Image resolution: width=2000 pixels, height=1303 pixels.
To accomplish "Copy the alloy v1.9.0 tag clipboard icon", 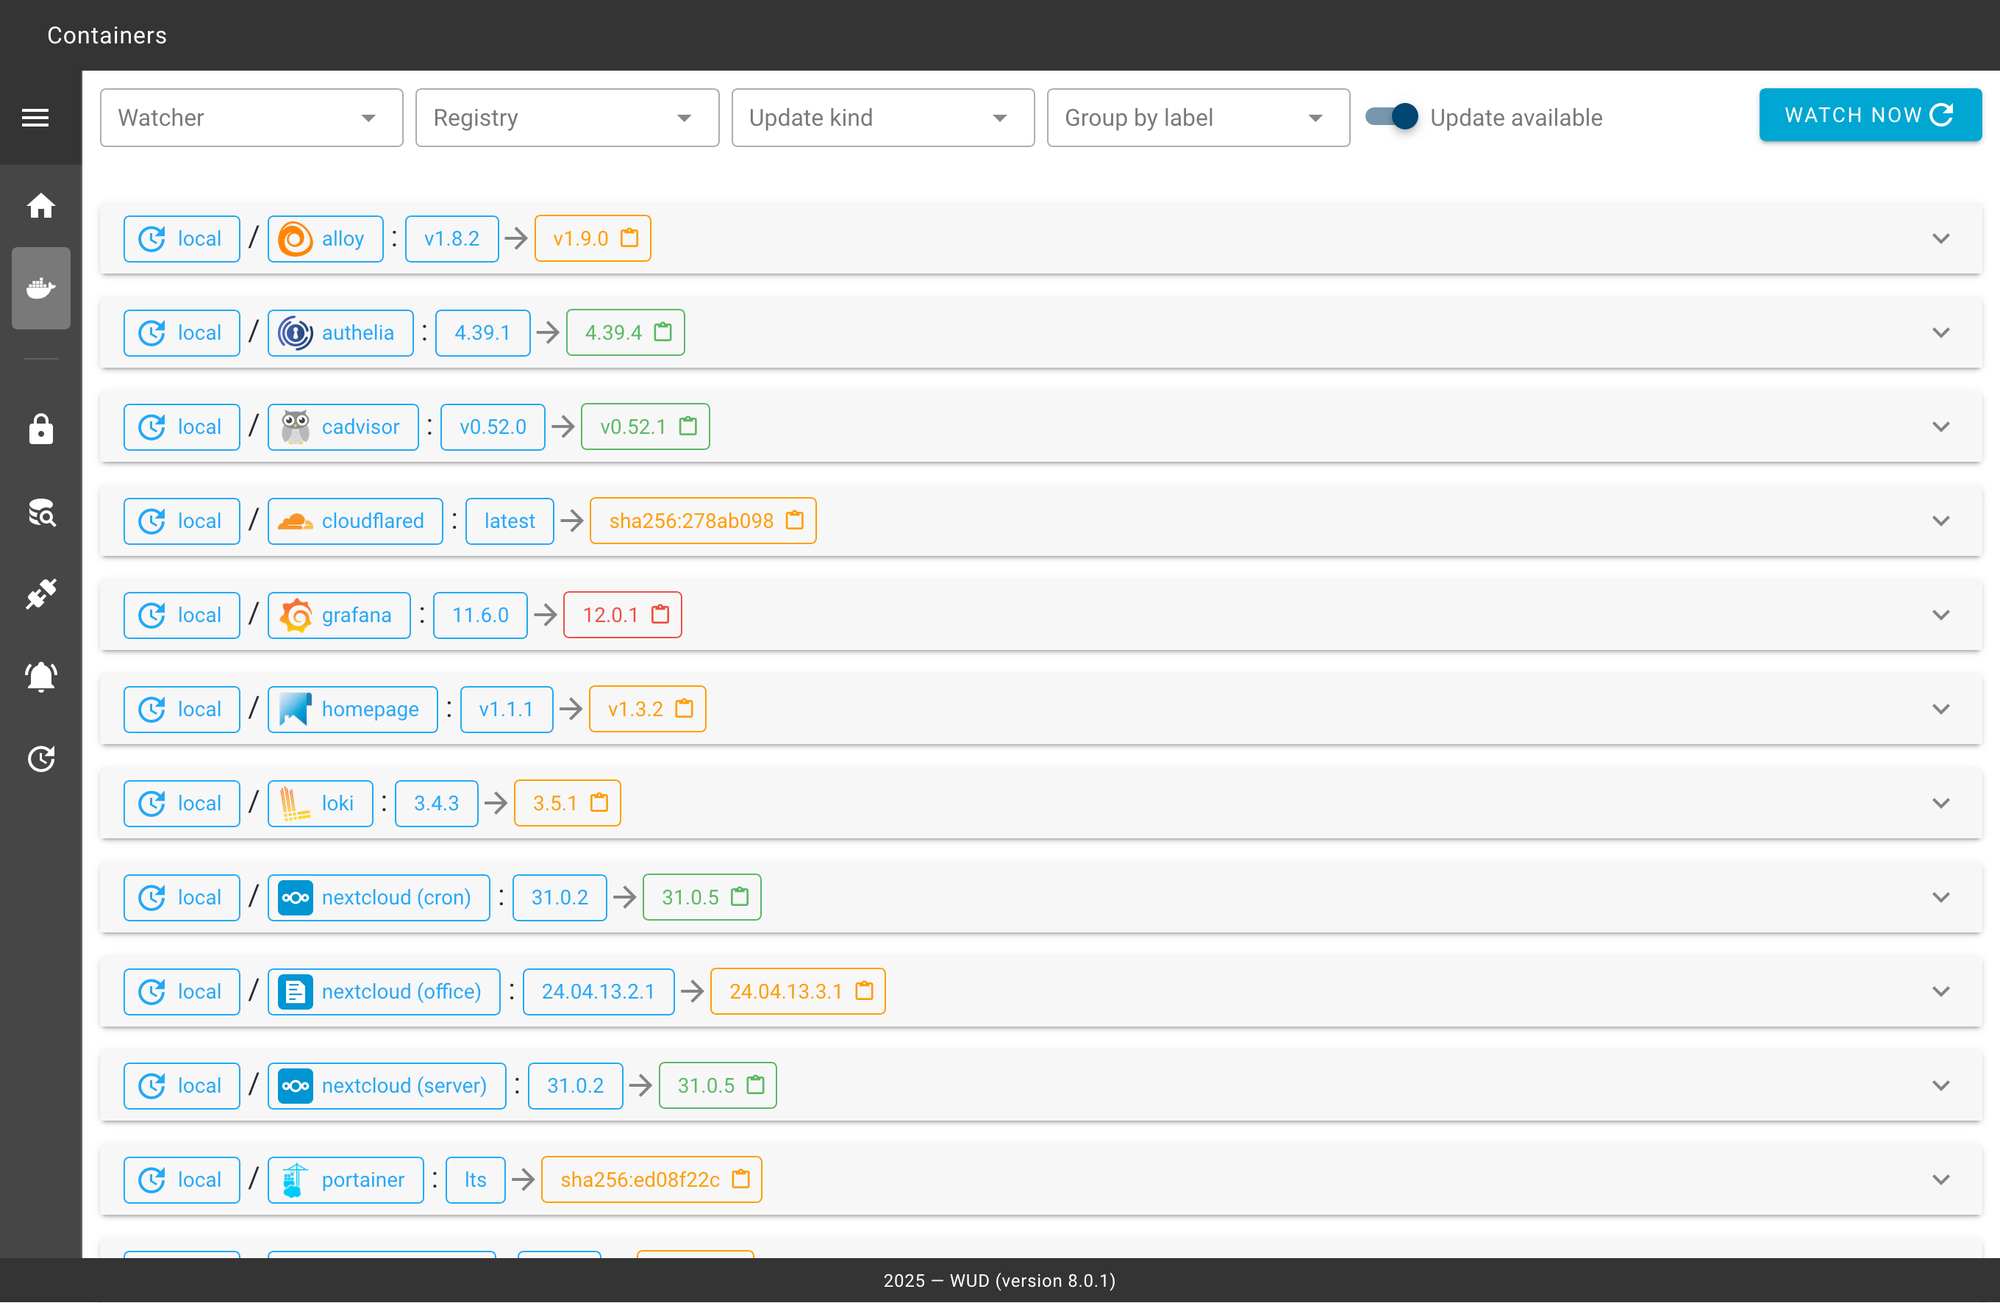I will [629, 238].
